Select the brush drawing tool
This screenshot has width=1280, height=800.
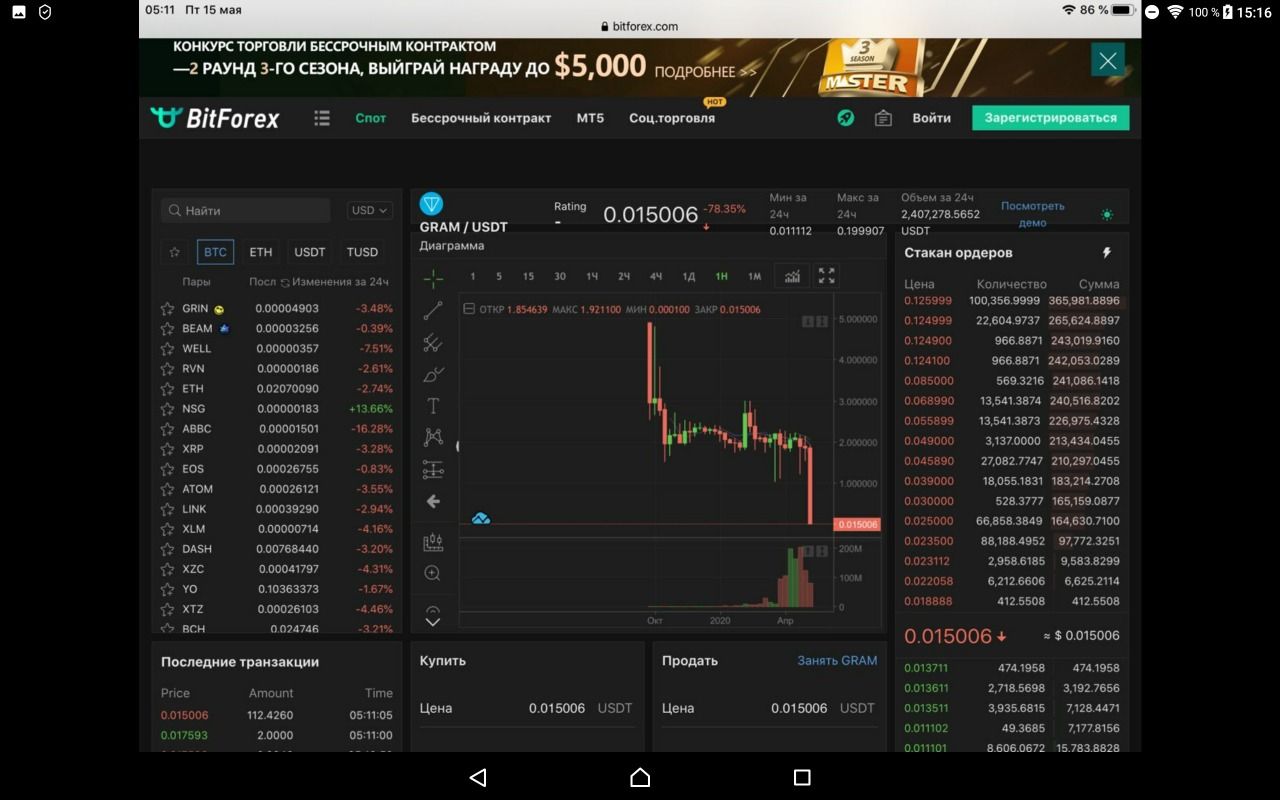pyautogui.click(x=433, y=374)
